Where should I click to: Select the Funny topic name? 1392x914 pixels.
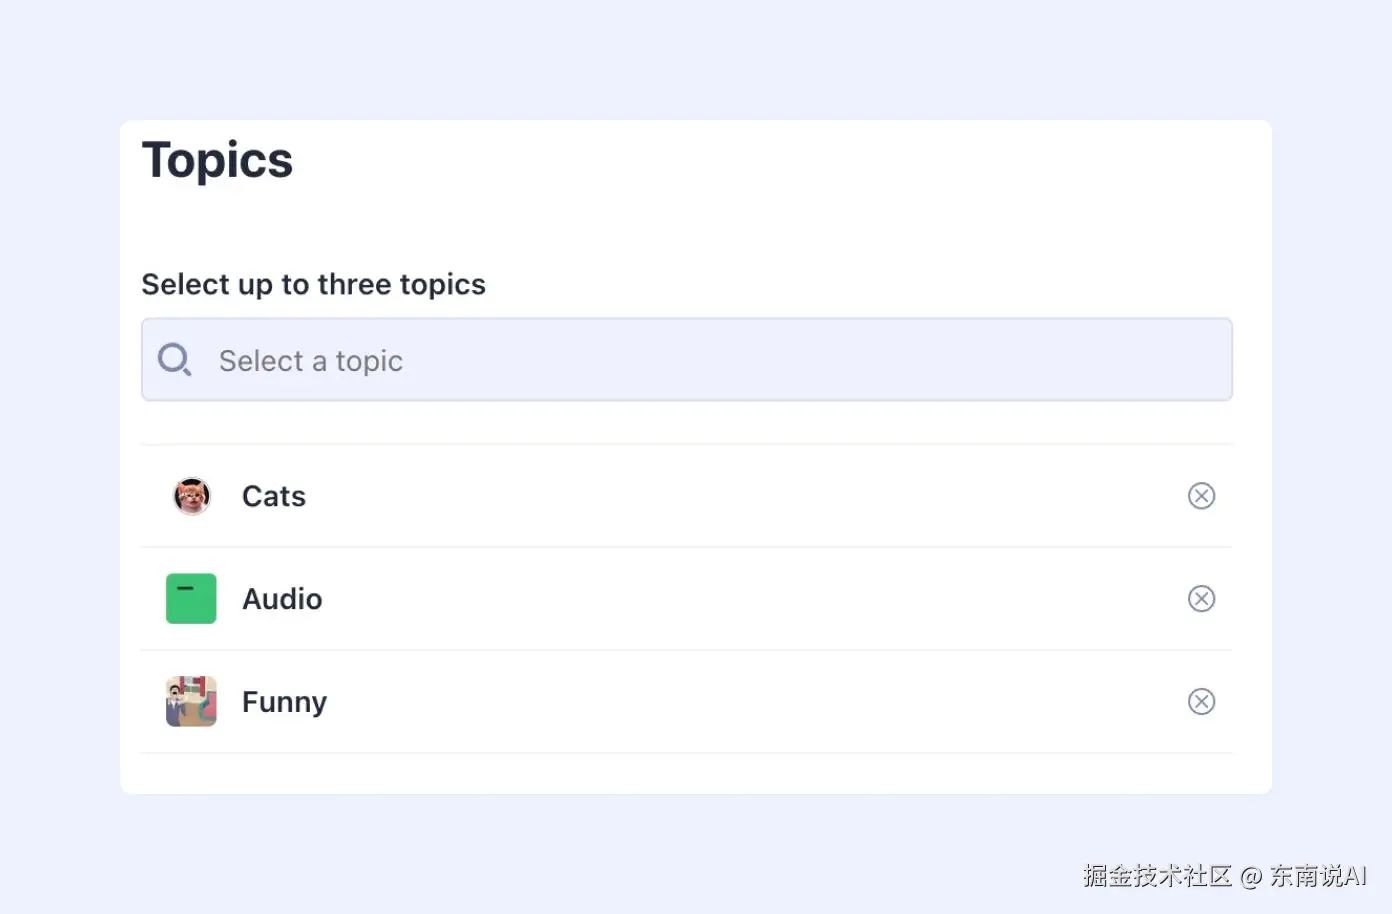284,702
